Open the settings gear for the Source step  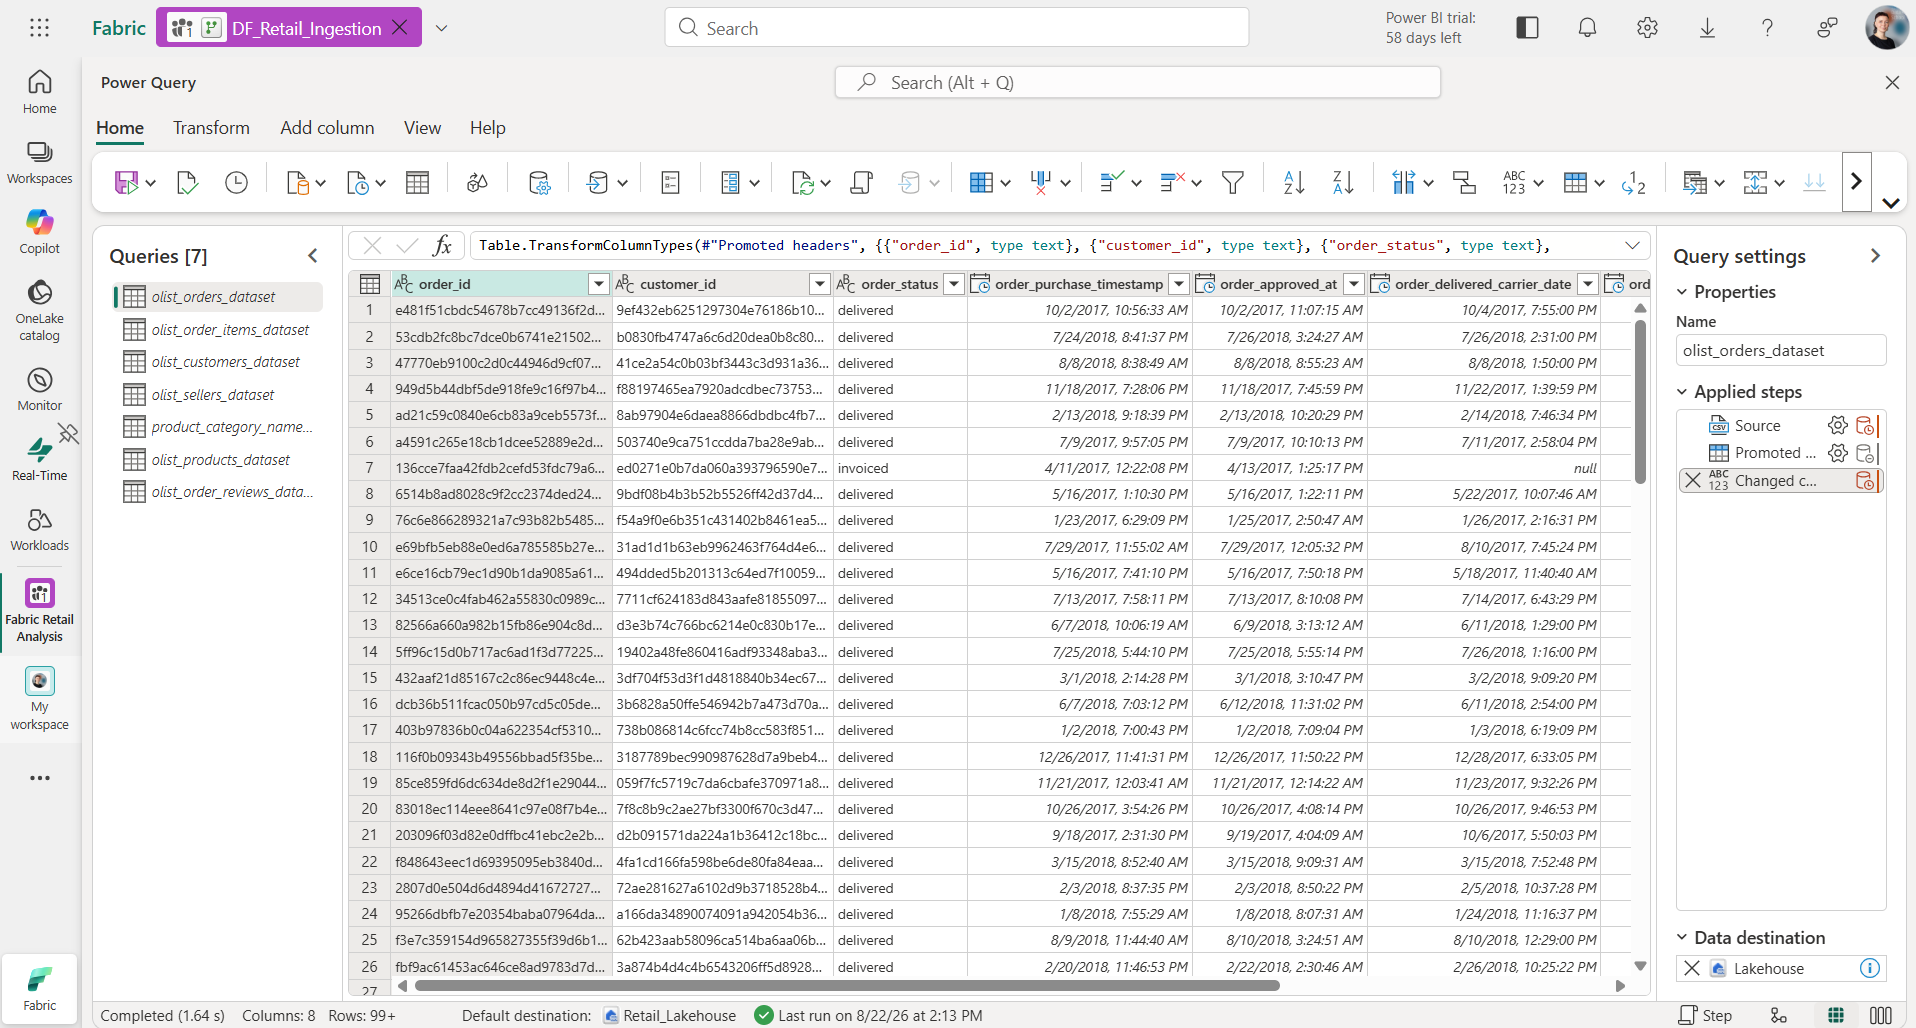coord(1837,425)
